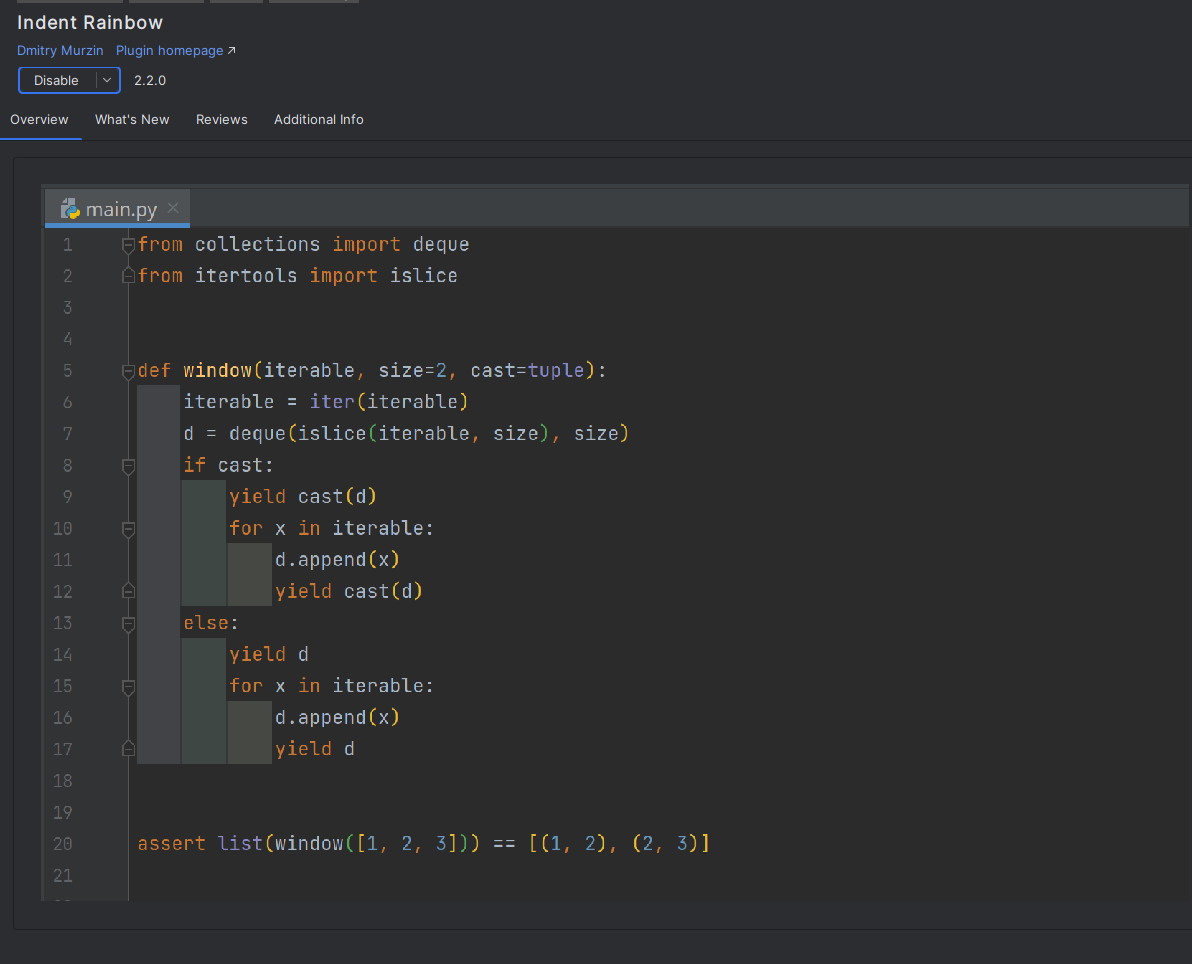Collapse the imports fold marker on line 1
This screenshot has width=1192, height=964.
128,245
